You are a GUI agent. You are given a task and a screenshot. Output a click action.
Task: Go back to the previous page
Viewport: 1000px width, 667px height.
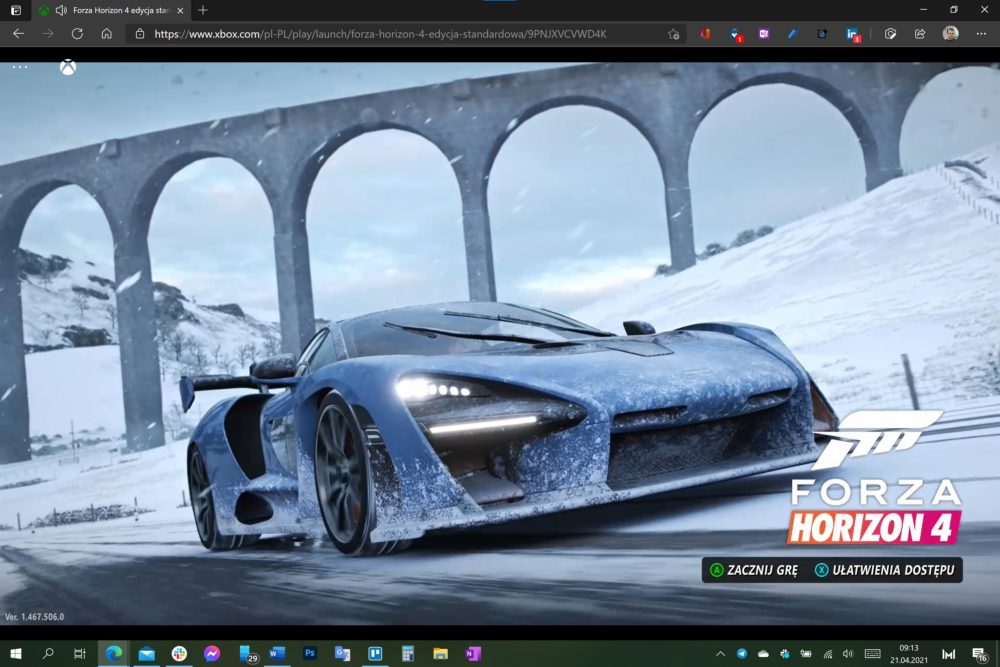tap(18, 34)
